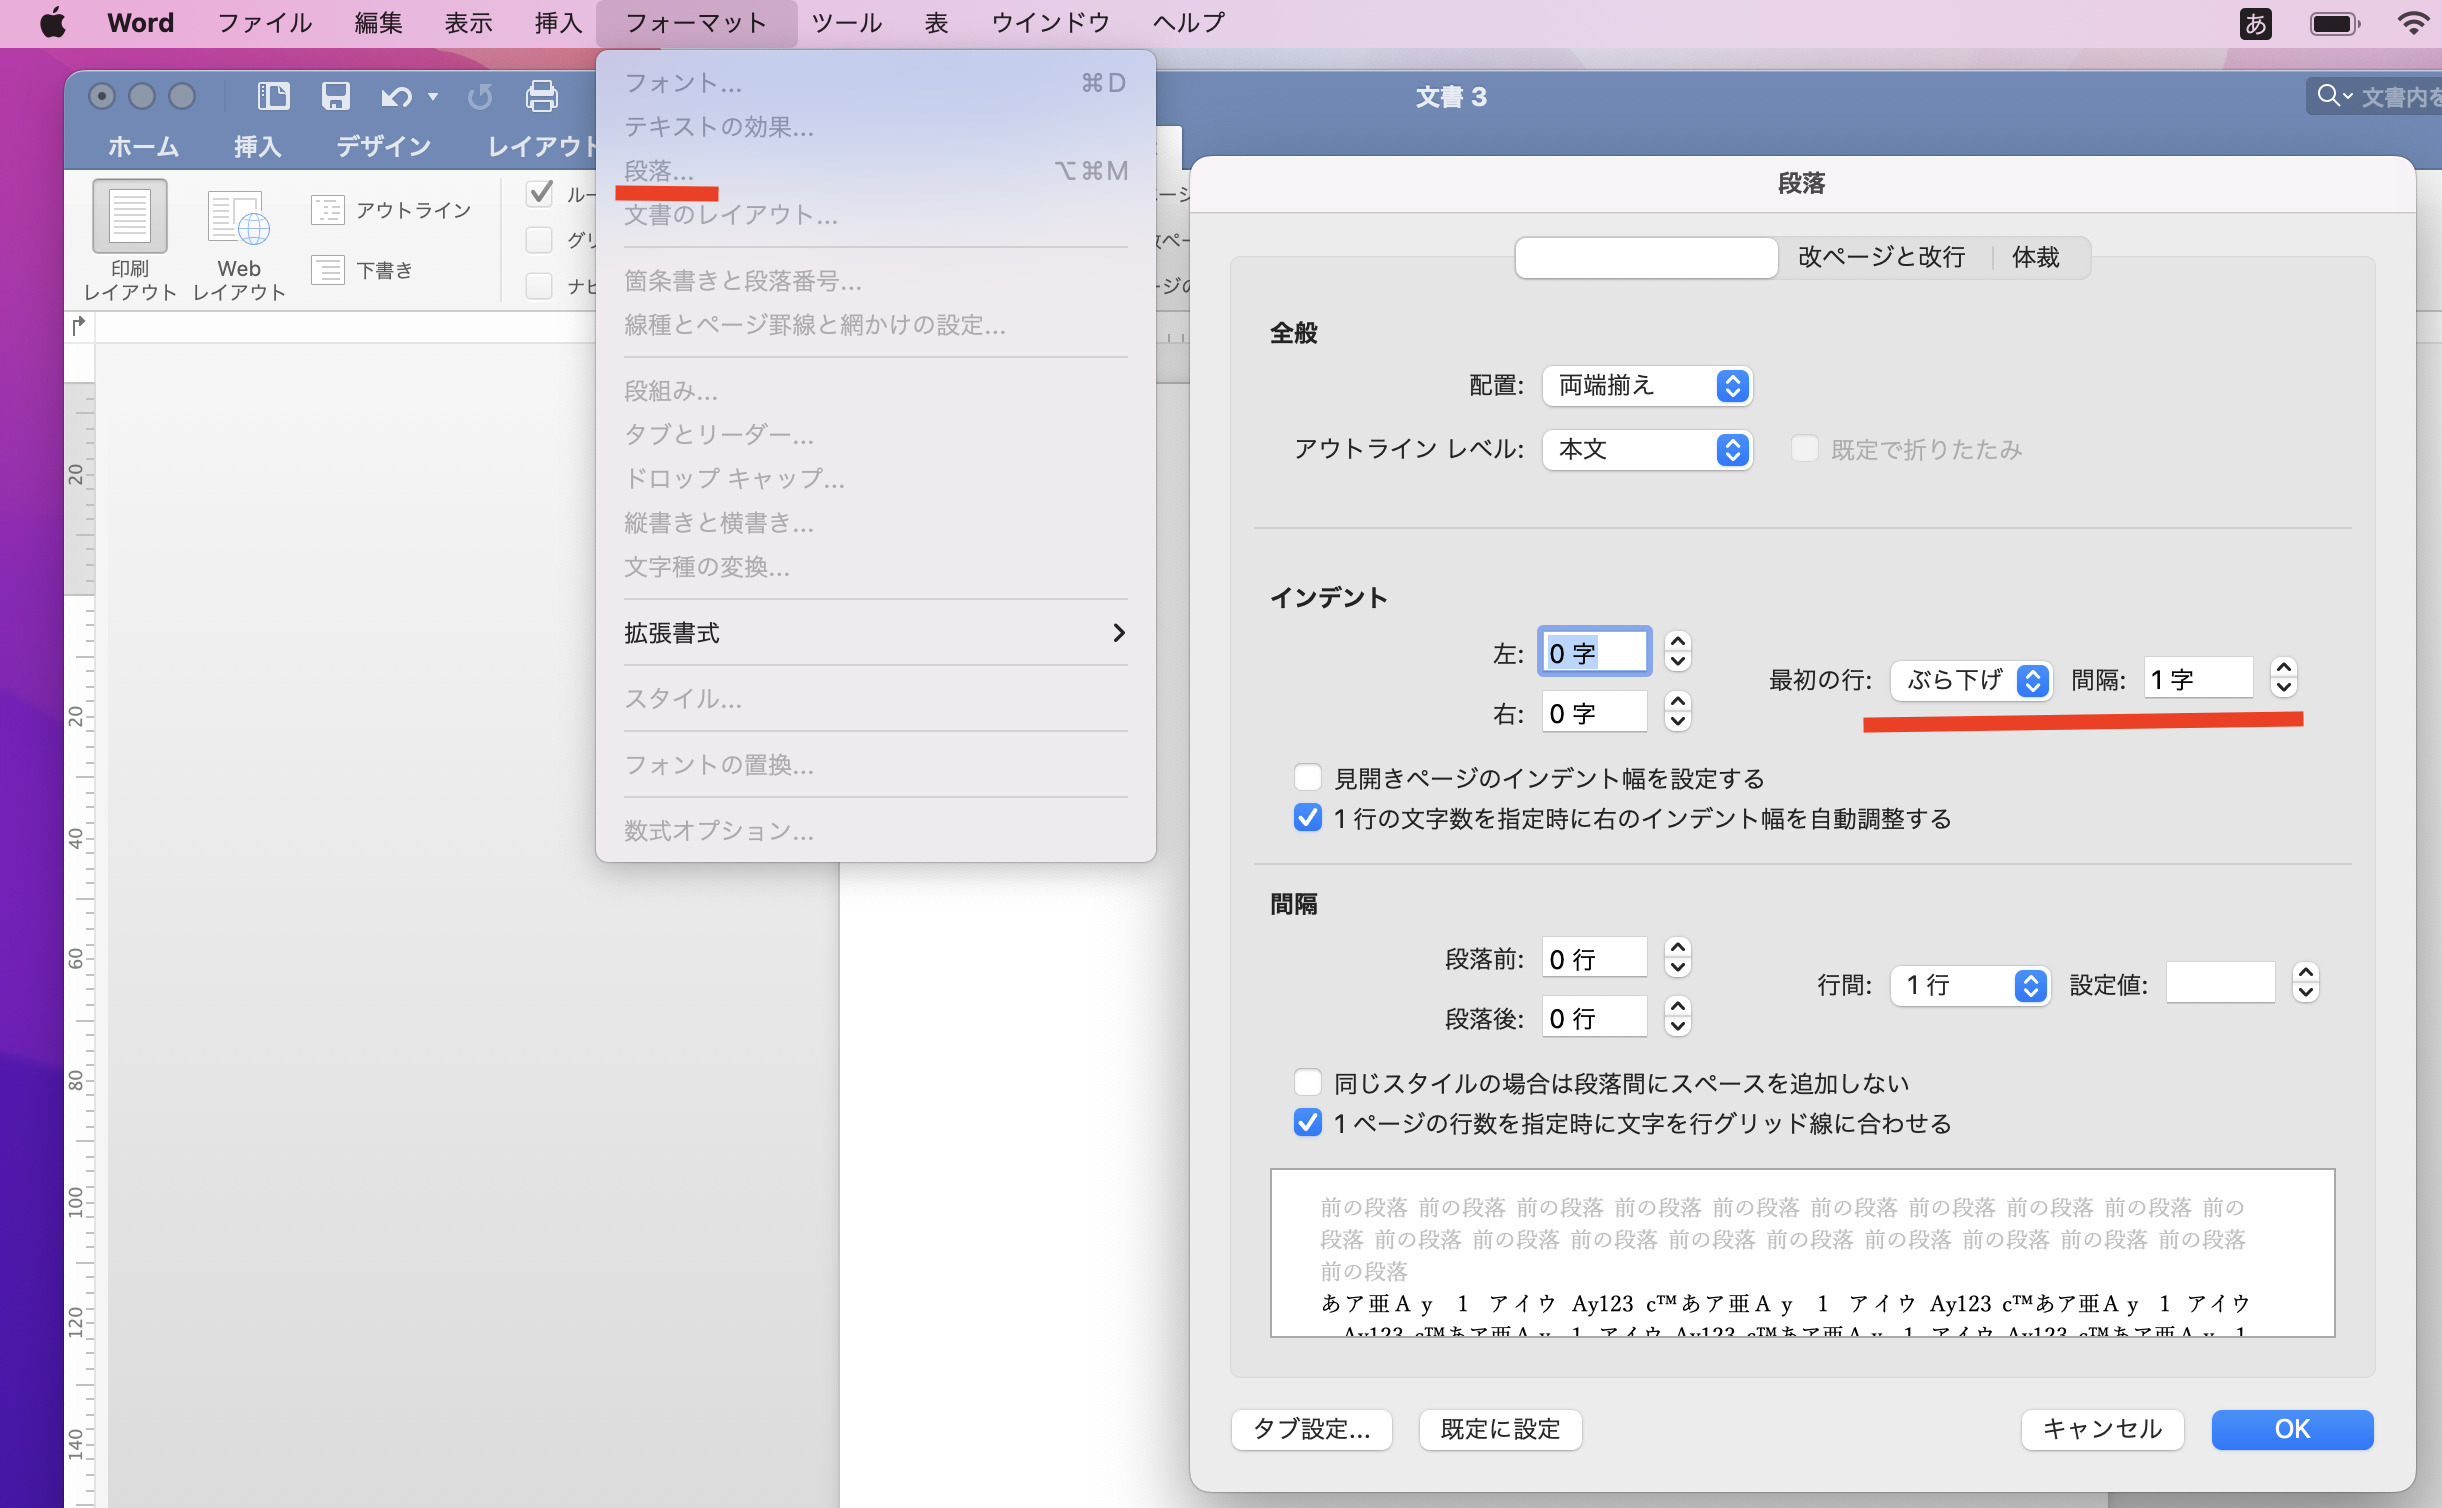
Task: Open the フォーマット menu in menu bar
Action: [696, 23]
